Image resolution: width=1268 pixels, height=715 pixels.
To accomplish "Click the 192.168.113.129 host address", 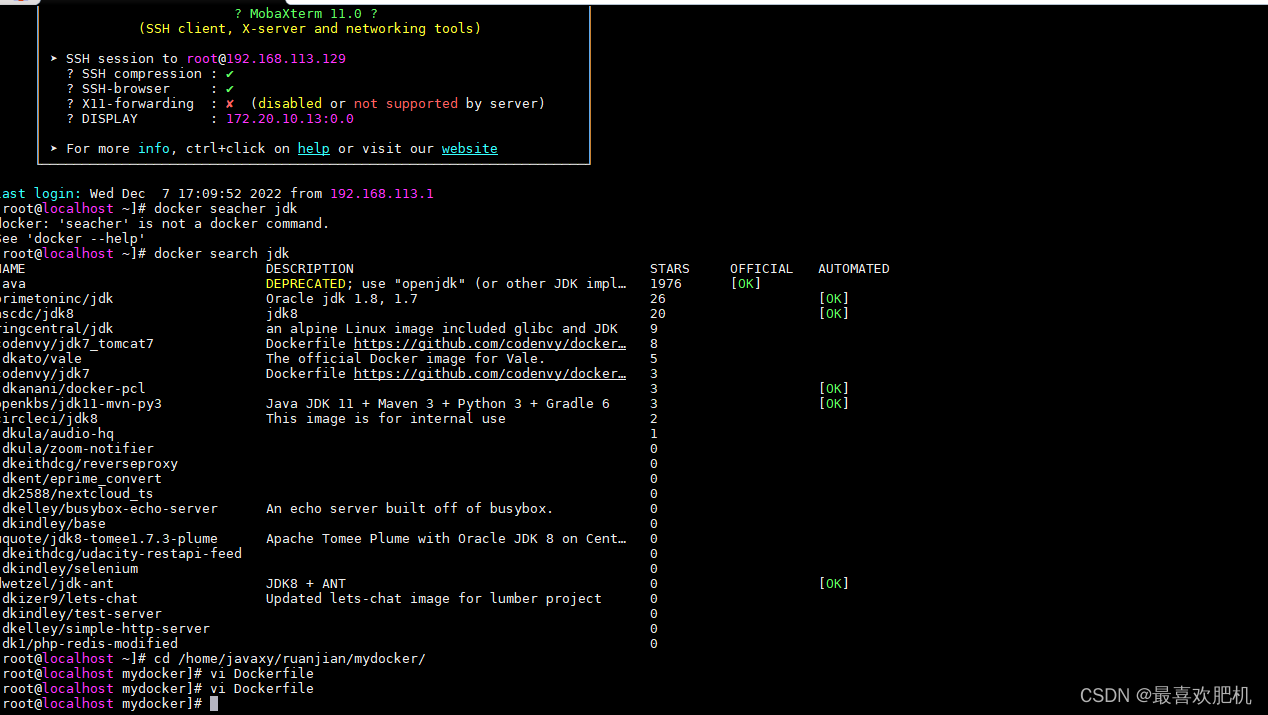I will point(286,58).
